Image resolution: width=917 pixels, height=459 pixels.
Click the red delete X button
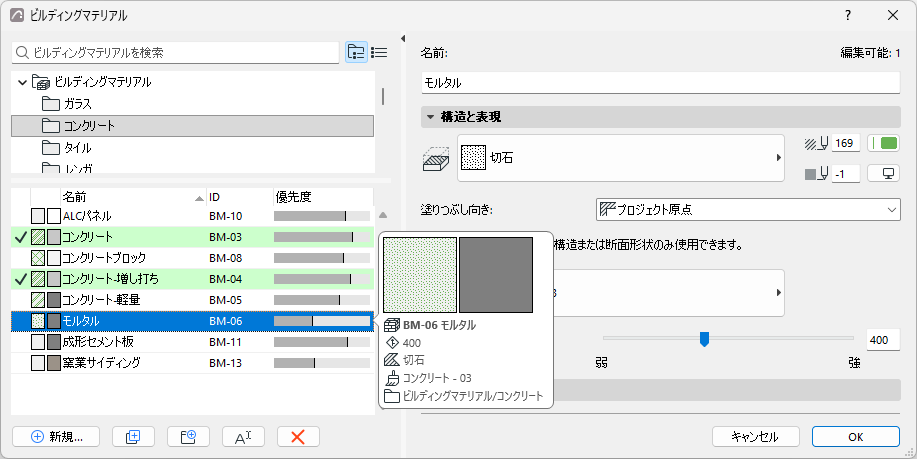[298, 437]
